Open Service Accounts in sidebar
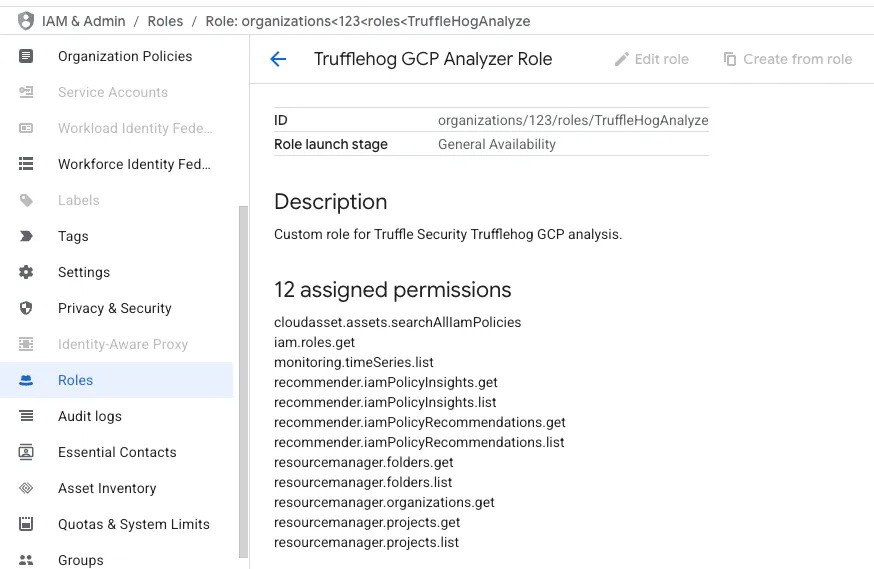This screenshot has width=874, height=569. [113, 92]
